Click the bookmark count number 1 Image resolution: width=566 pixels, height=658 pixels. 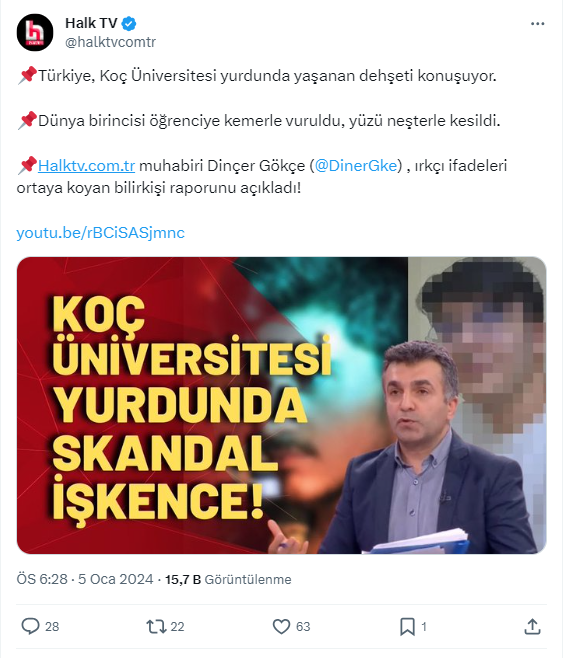click(424, 627)
